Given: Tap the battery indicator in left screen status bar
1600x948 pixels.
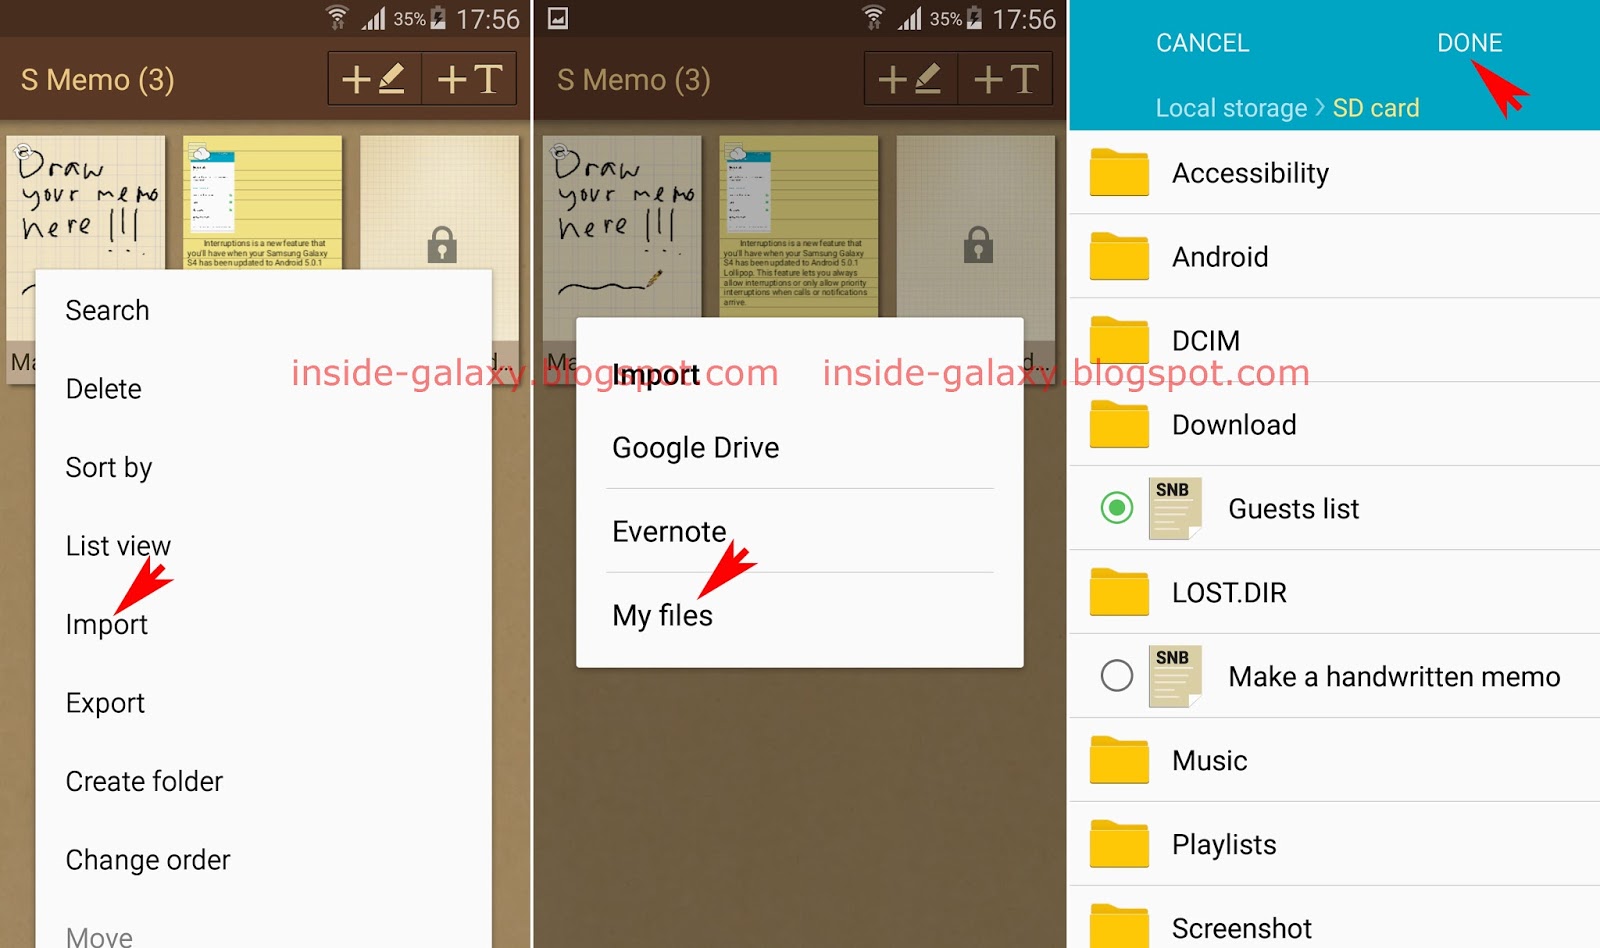Looking at the screenshot, I should 438,18.
